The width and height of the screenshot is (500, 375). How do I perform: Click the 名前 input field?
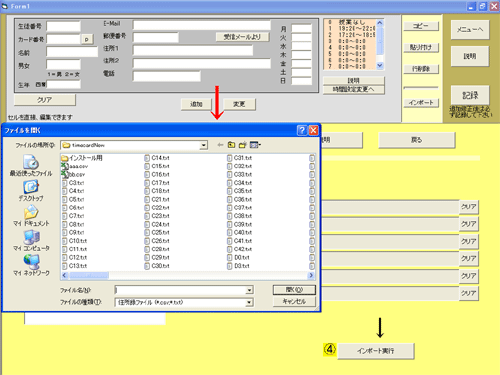[x=72, y=52]
